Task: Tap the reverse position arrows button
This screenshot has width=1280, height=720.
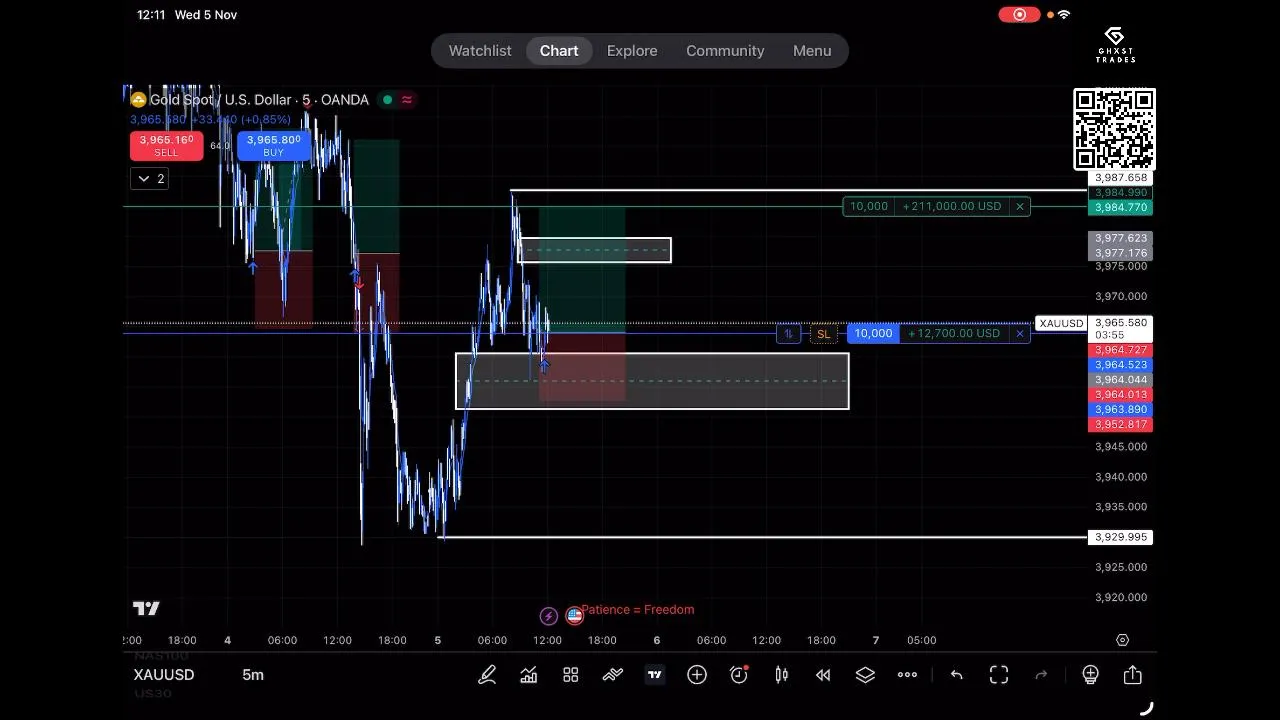Action: (x=788, y=334)
